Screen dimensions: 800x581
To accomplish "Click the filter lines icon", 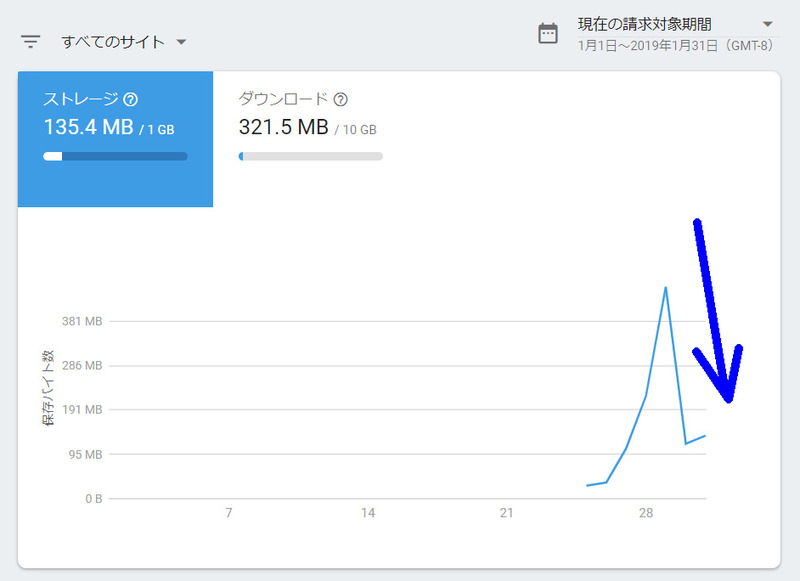I will [30, 42].
